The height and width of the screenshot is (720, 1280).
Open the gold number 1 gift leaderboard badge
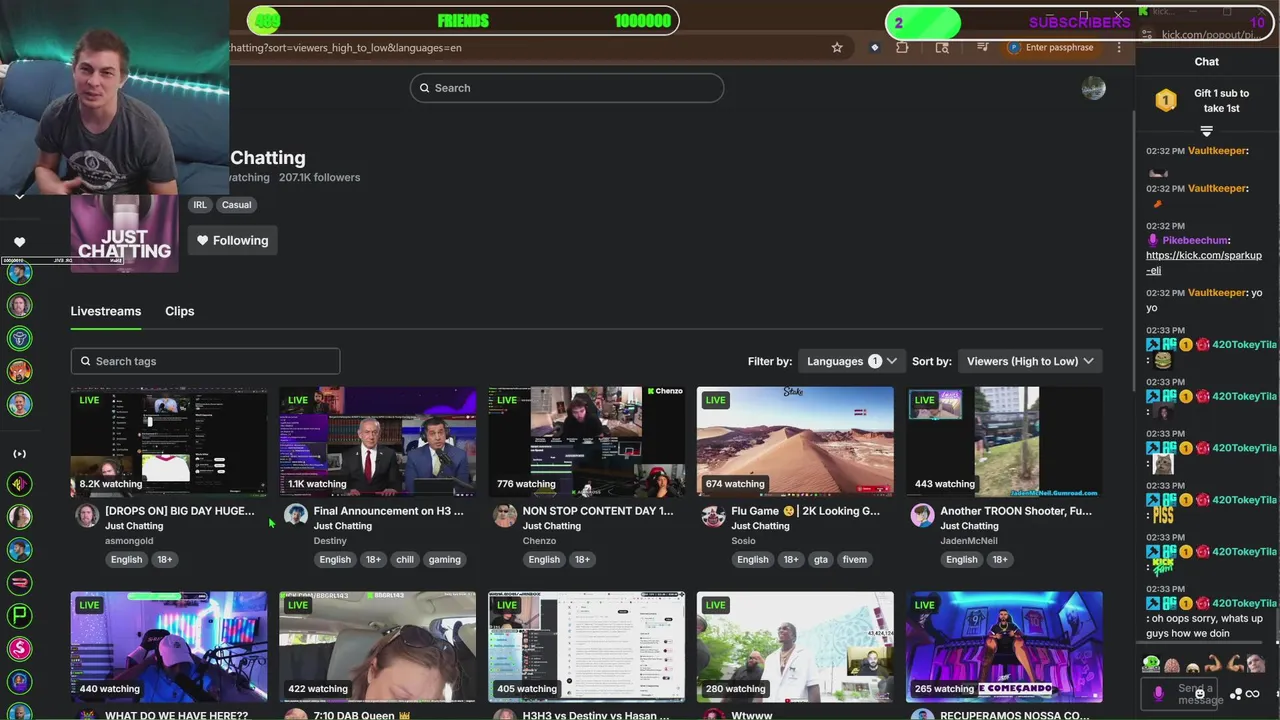[1165, 100]
